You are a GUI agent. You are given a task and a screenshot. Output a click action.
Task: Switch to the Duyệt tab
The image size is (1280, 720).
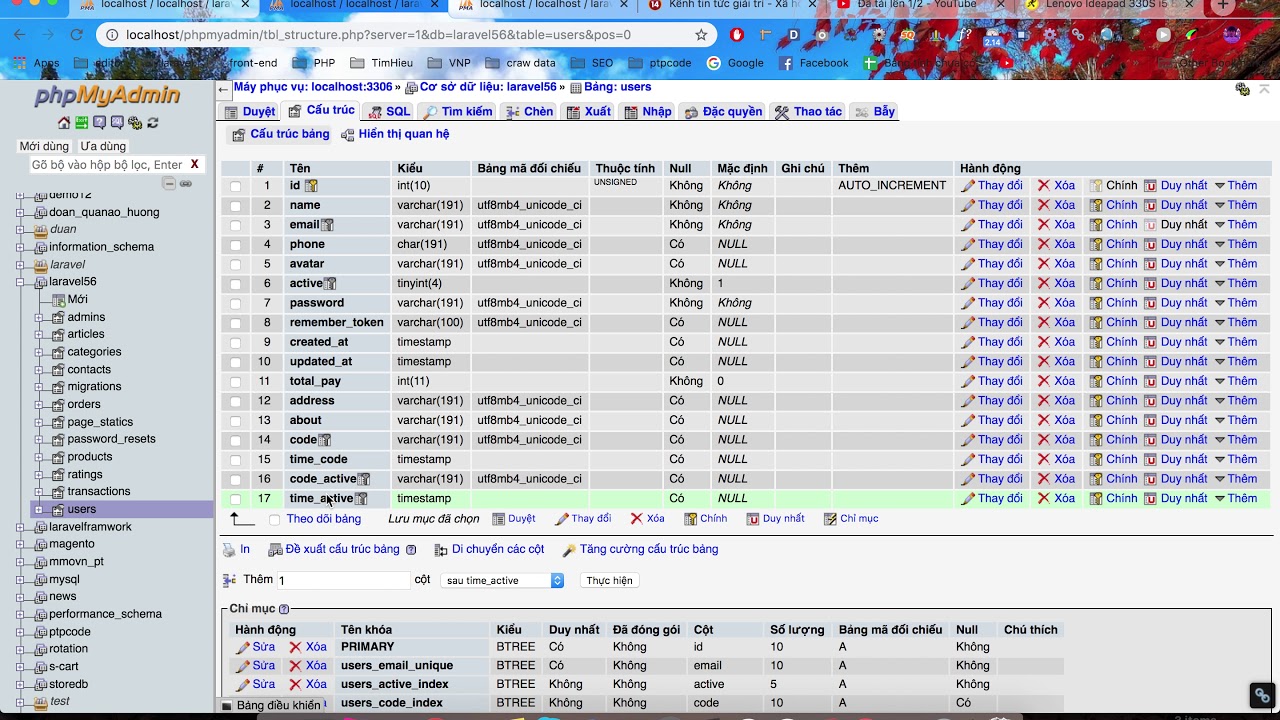pos(249,111)
